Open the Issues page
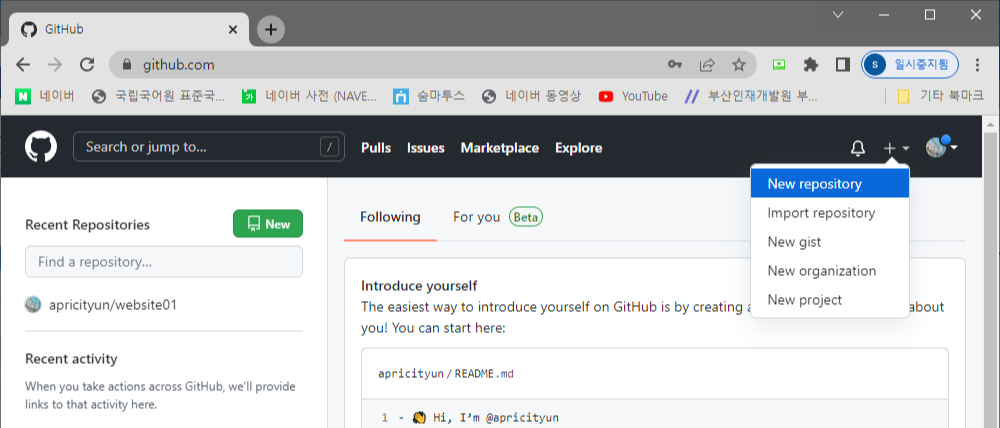 click(x=425, y=148)
